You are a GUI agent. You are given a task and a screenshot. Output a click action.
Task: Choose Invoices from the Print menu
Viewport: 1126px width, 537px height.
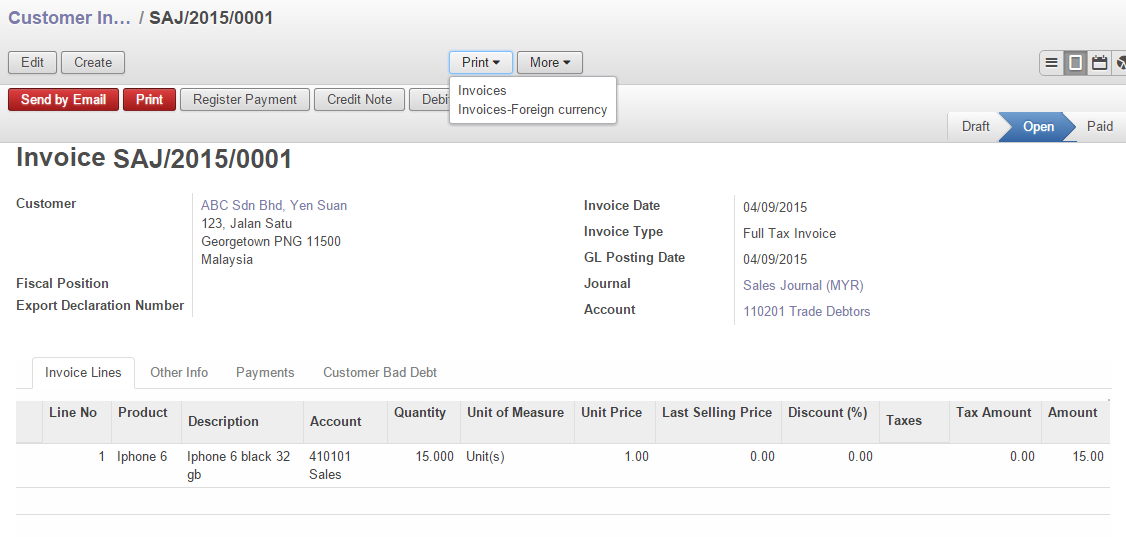click(x=482, y=90)
